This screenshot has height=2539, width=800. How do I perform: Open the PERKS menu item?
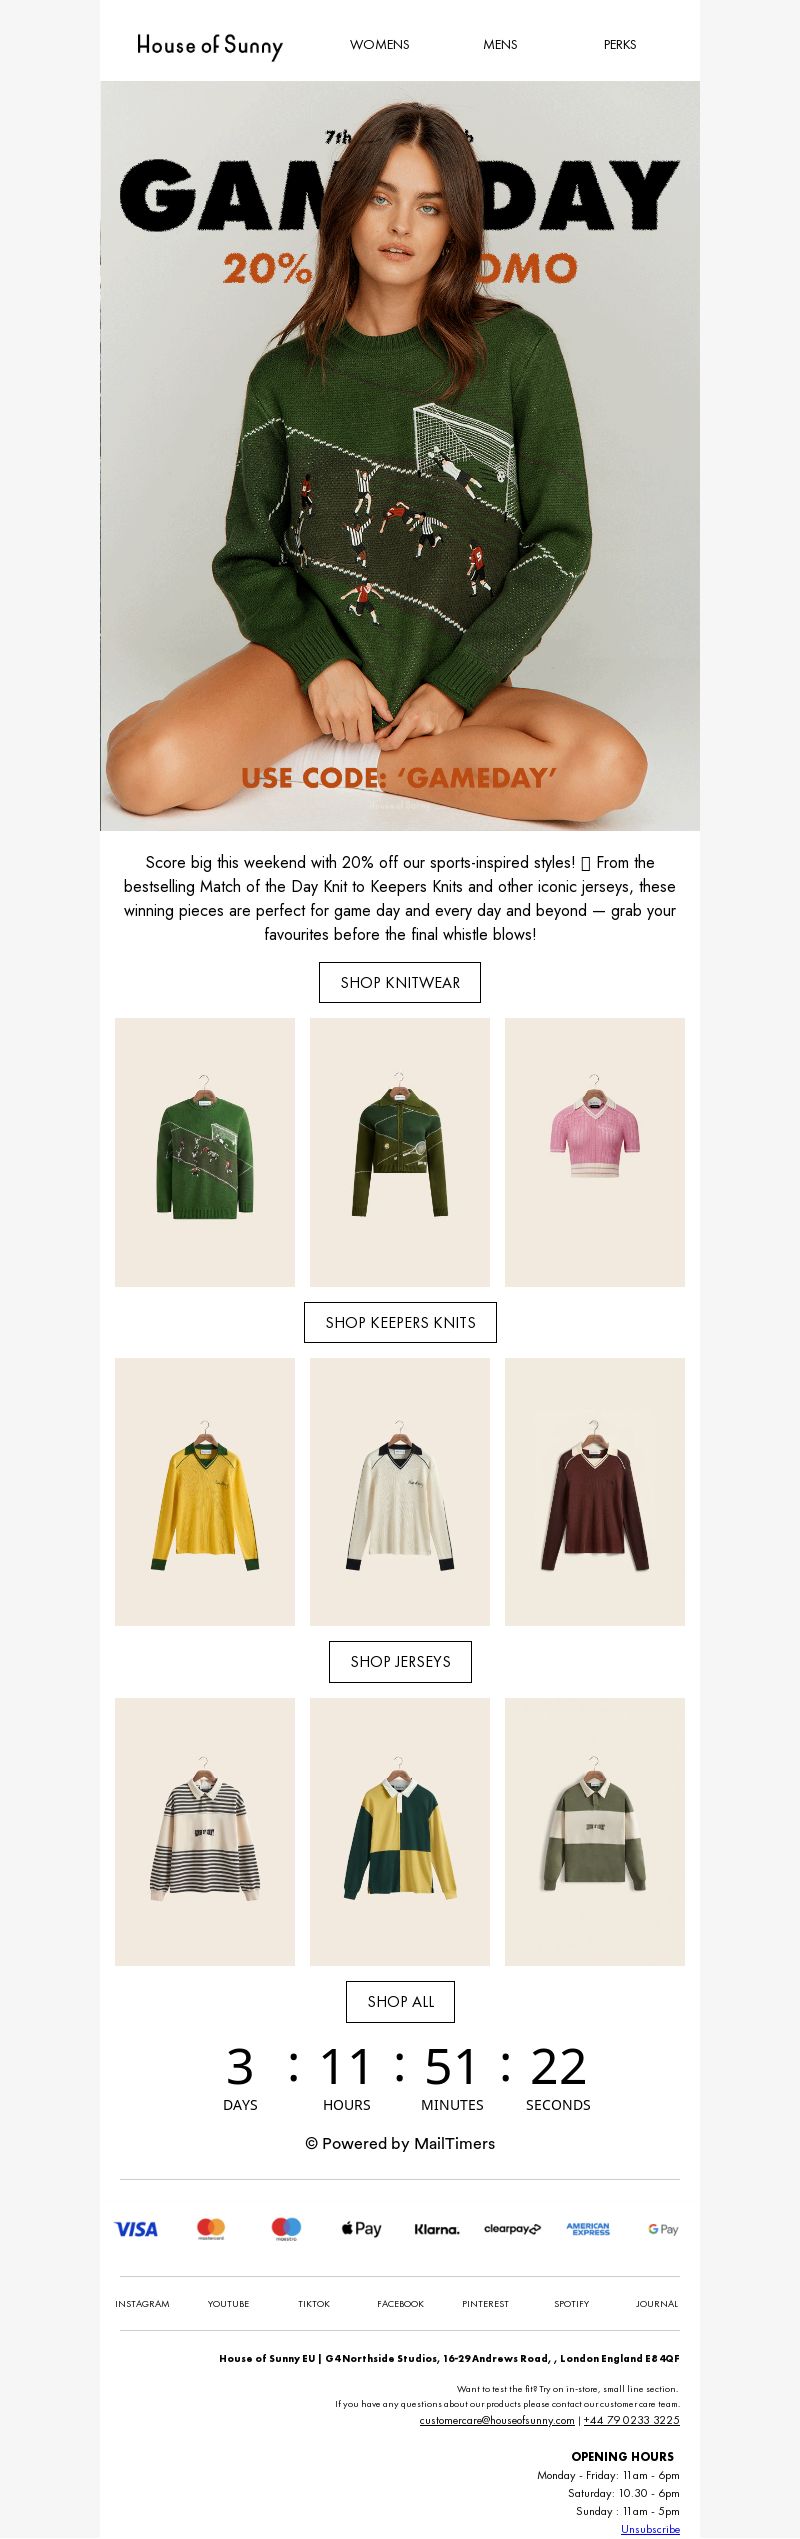coord(620,45)
